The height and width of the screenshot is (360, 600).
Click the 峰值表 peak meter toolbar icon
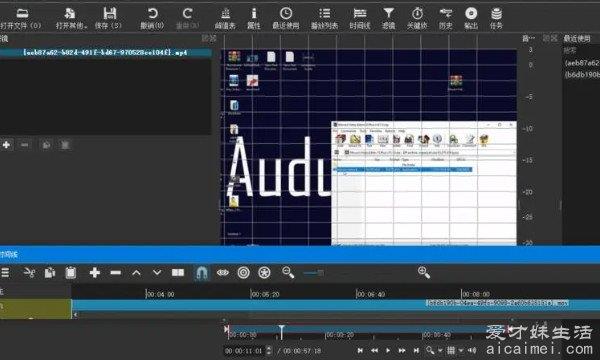225,18
